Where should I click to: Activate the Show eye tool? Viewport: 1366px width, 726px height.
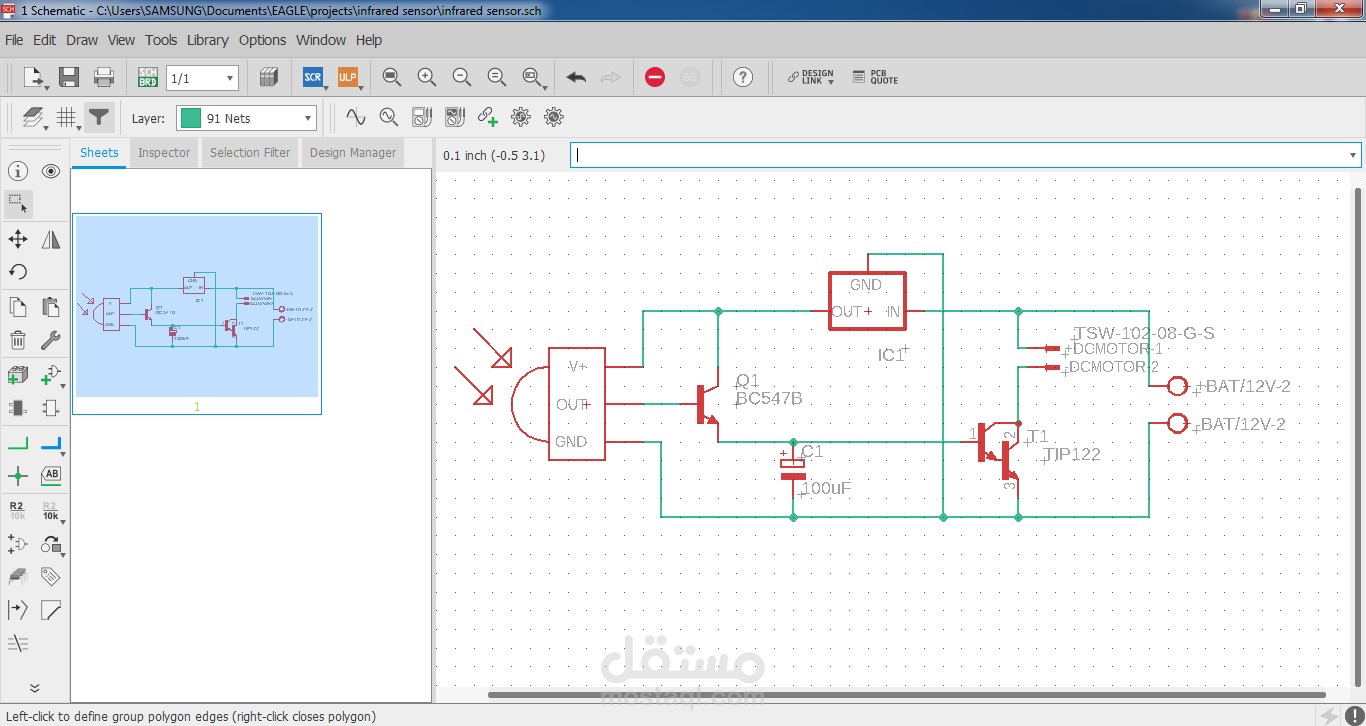[x=49, y=171]
